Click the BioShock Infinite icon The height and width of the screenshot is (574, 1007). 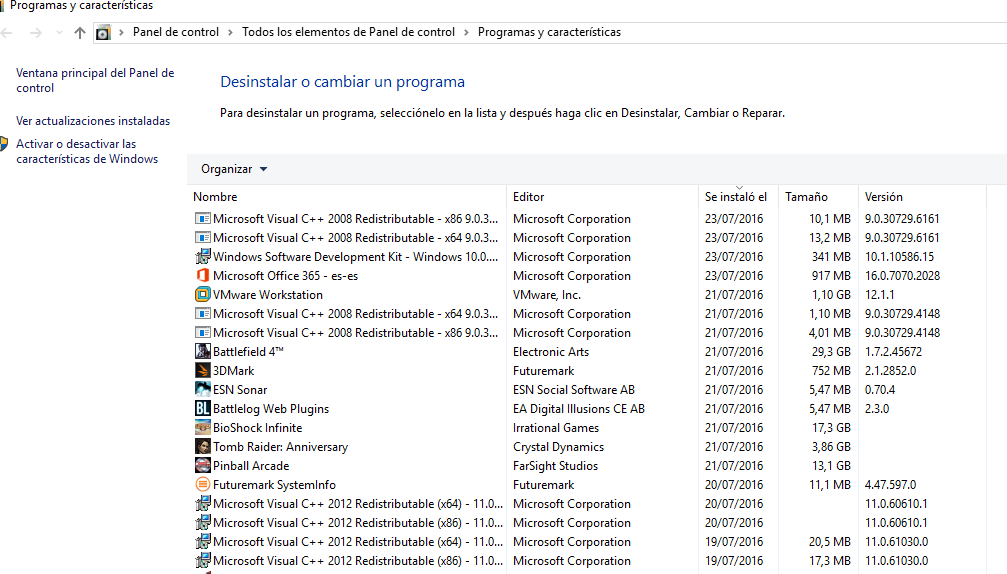click(x=203, y=428)
